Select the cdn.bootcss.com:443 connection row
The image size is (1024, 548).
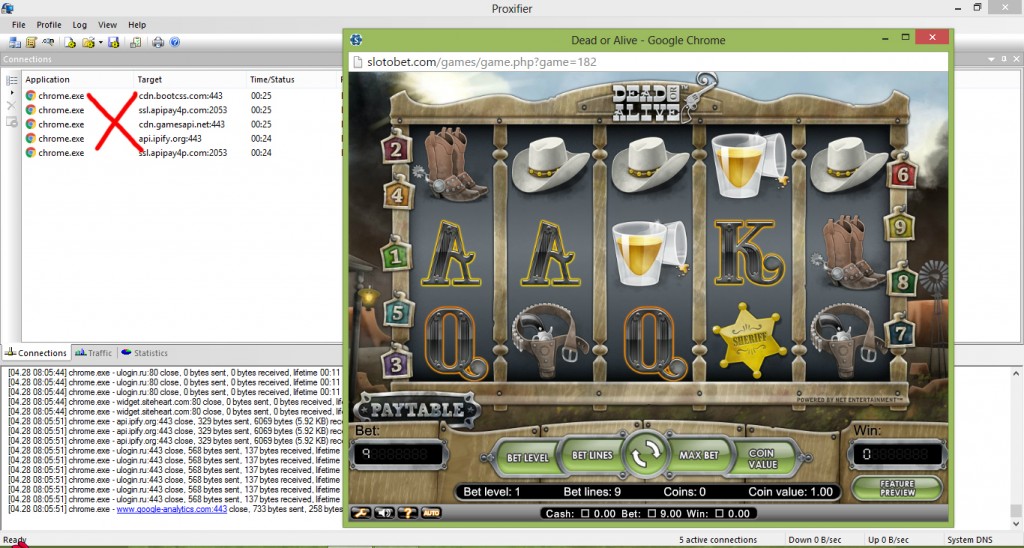pos(182,96)
